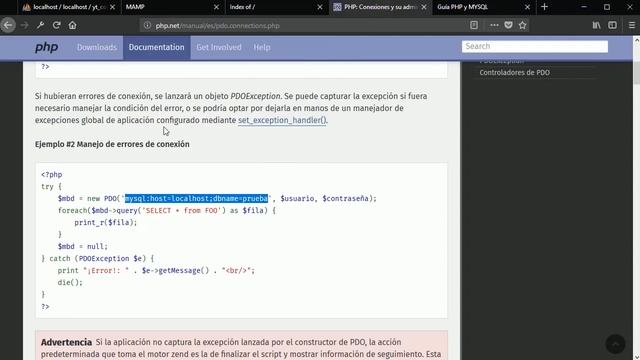Close the Index of / tab
The image size is (640, 360).
pyautogui.click(x=320, y=7)
